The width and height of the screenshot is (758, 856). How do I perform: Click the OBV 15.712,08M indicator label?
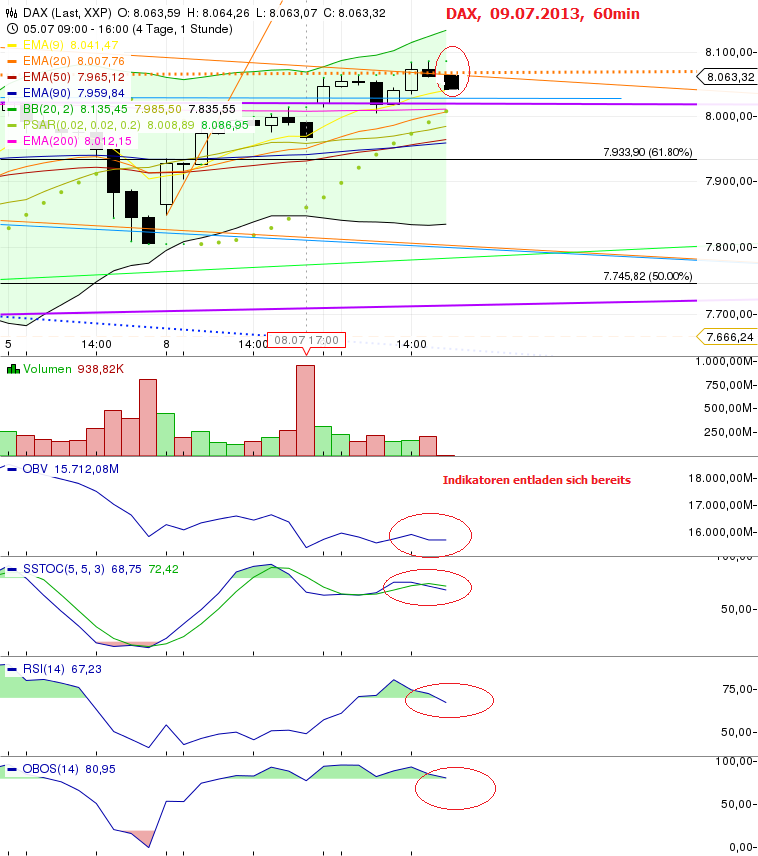[x=70, y=469]
